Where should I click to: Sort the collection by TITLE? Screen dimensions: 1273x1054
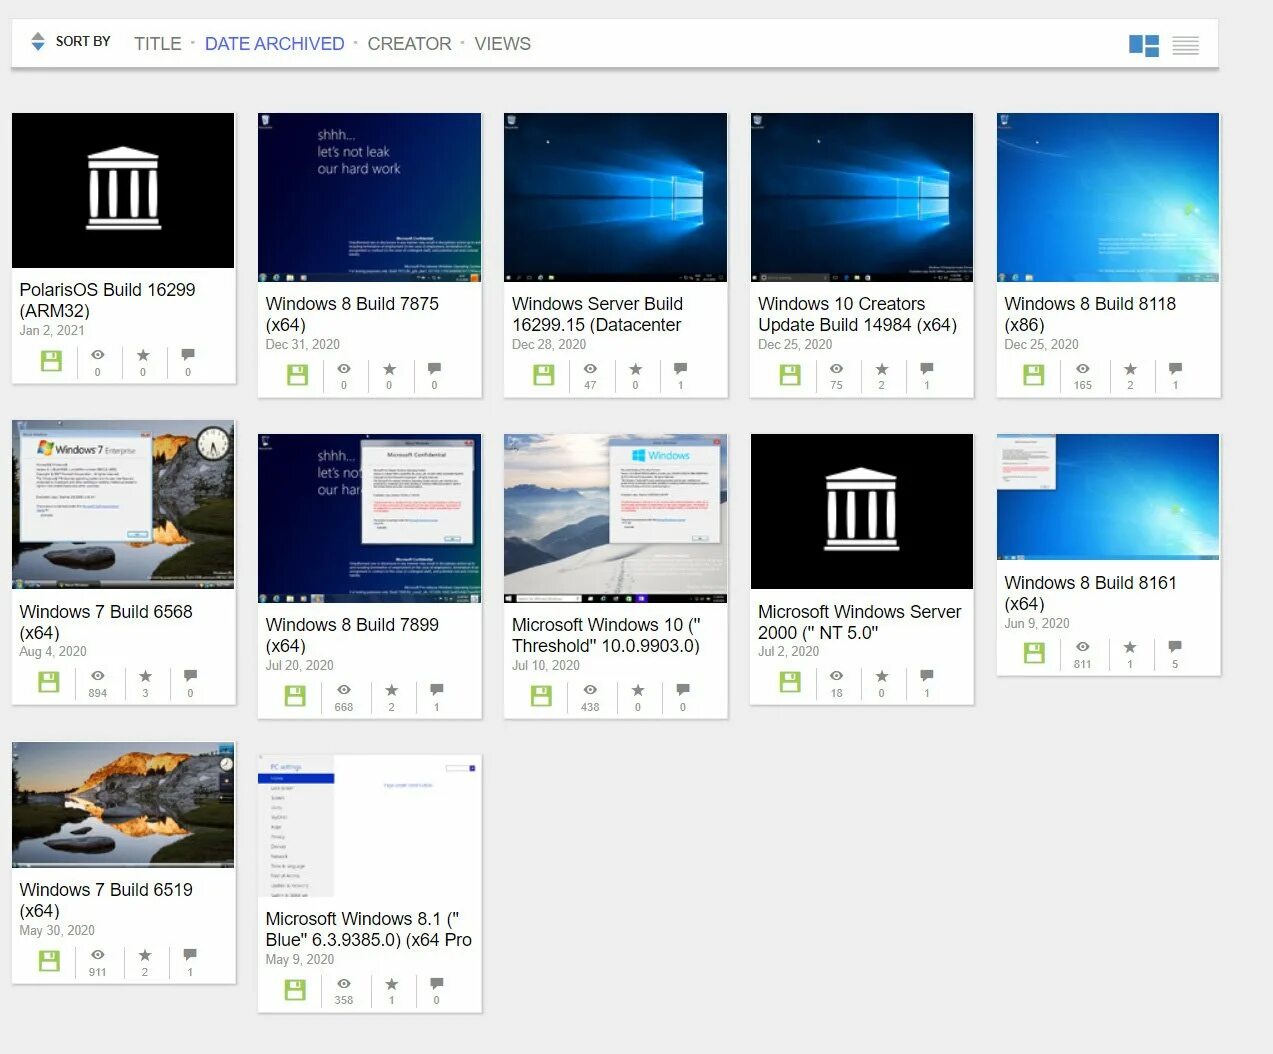[157, 43]
